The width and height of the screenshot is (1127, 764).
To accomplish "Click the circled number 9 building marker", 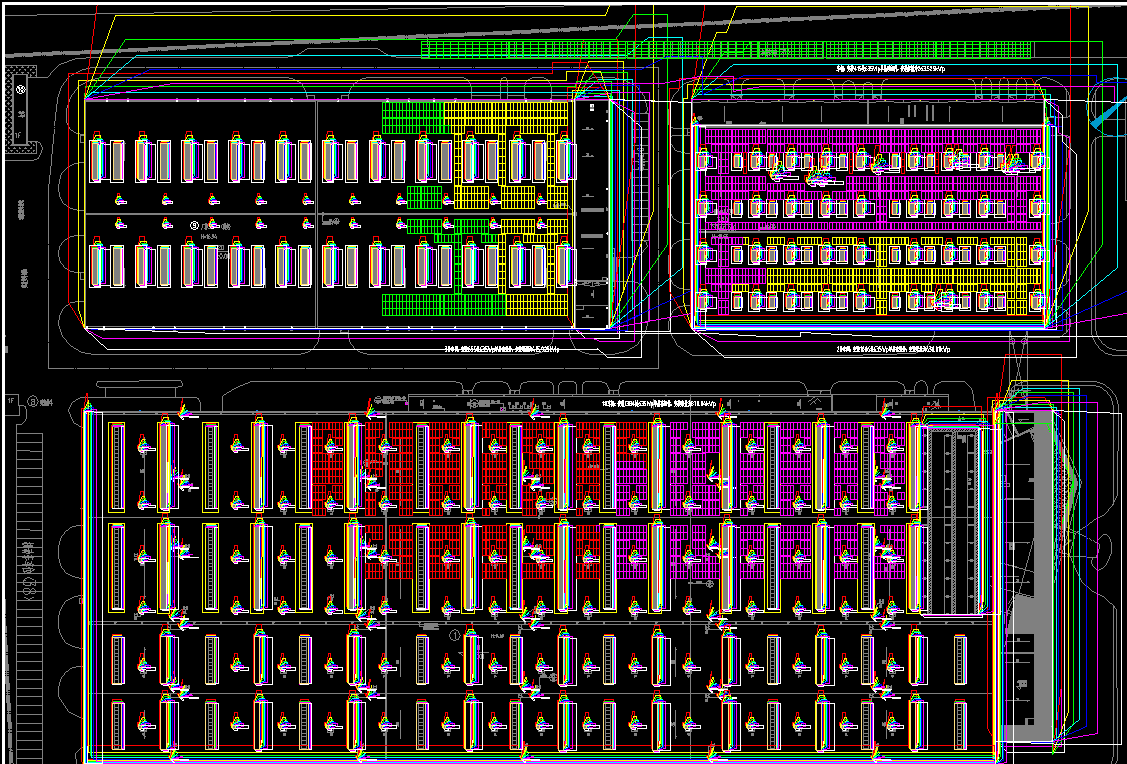I will (195, 226).
